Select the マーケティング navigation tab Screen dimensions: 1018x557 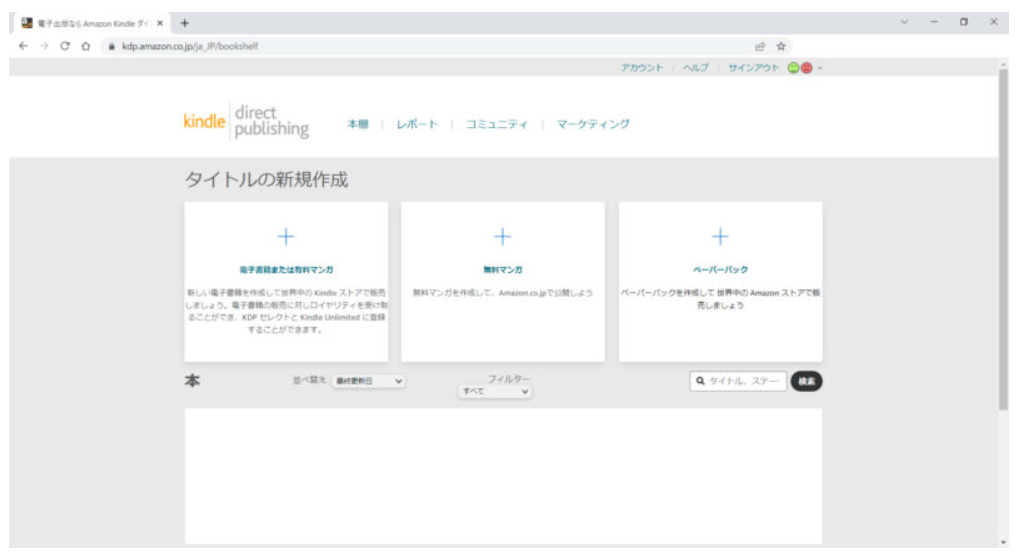click(593, 124)
